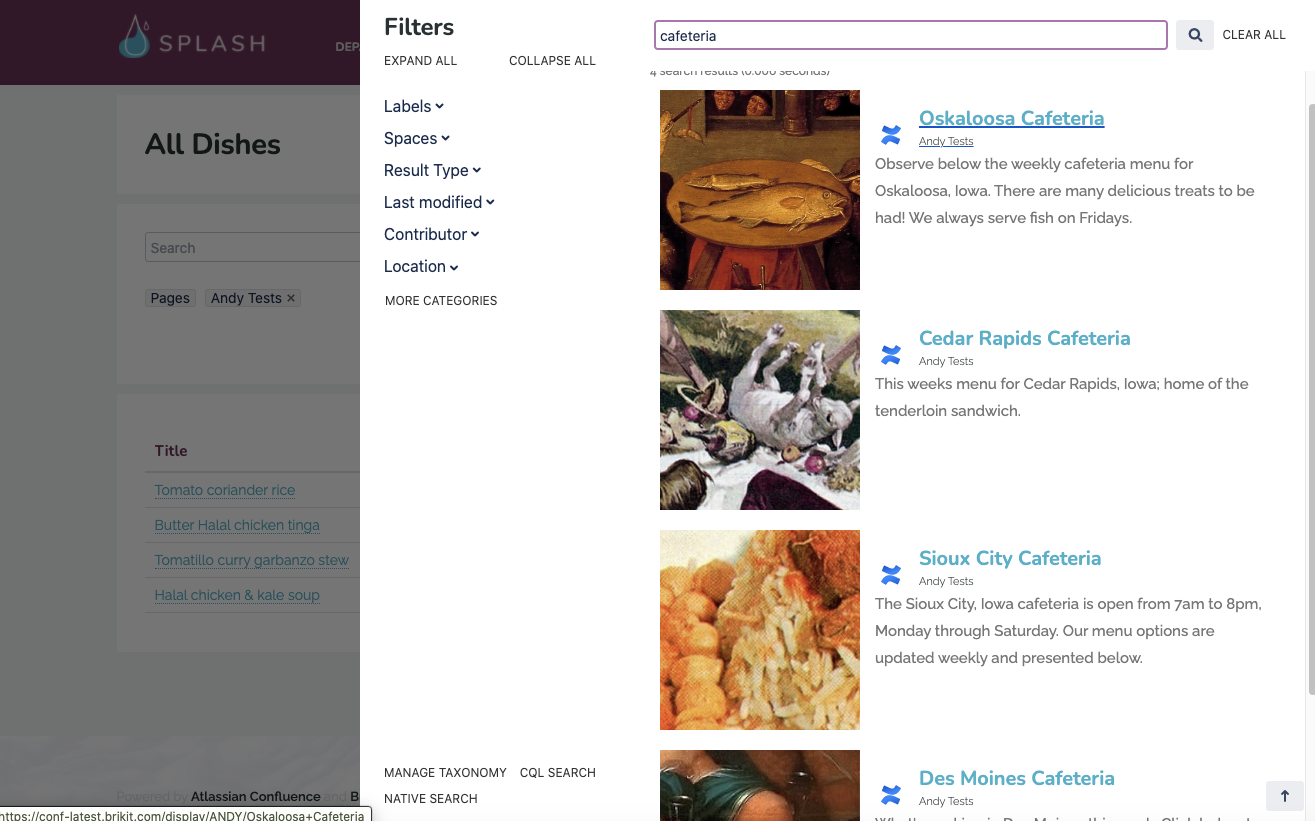Click the Filters heading
The image size is (1315, 821).
tap(419, 27)
